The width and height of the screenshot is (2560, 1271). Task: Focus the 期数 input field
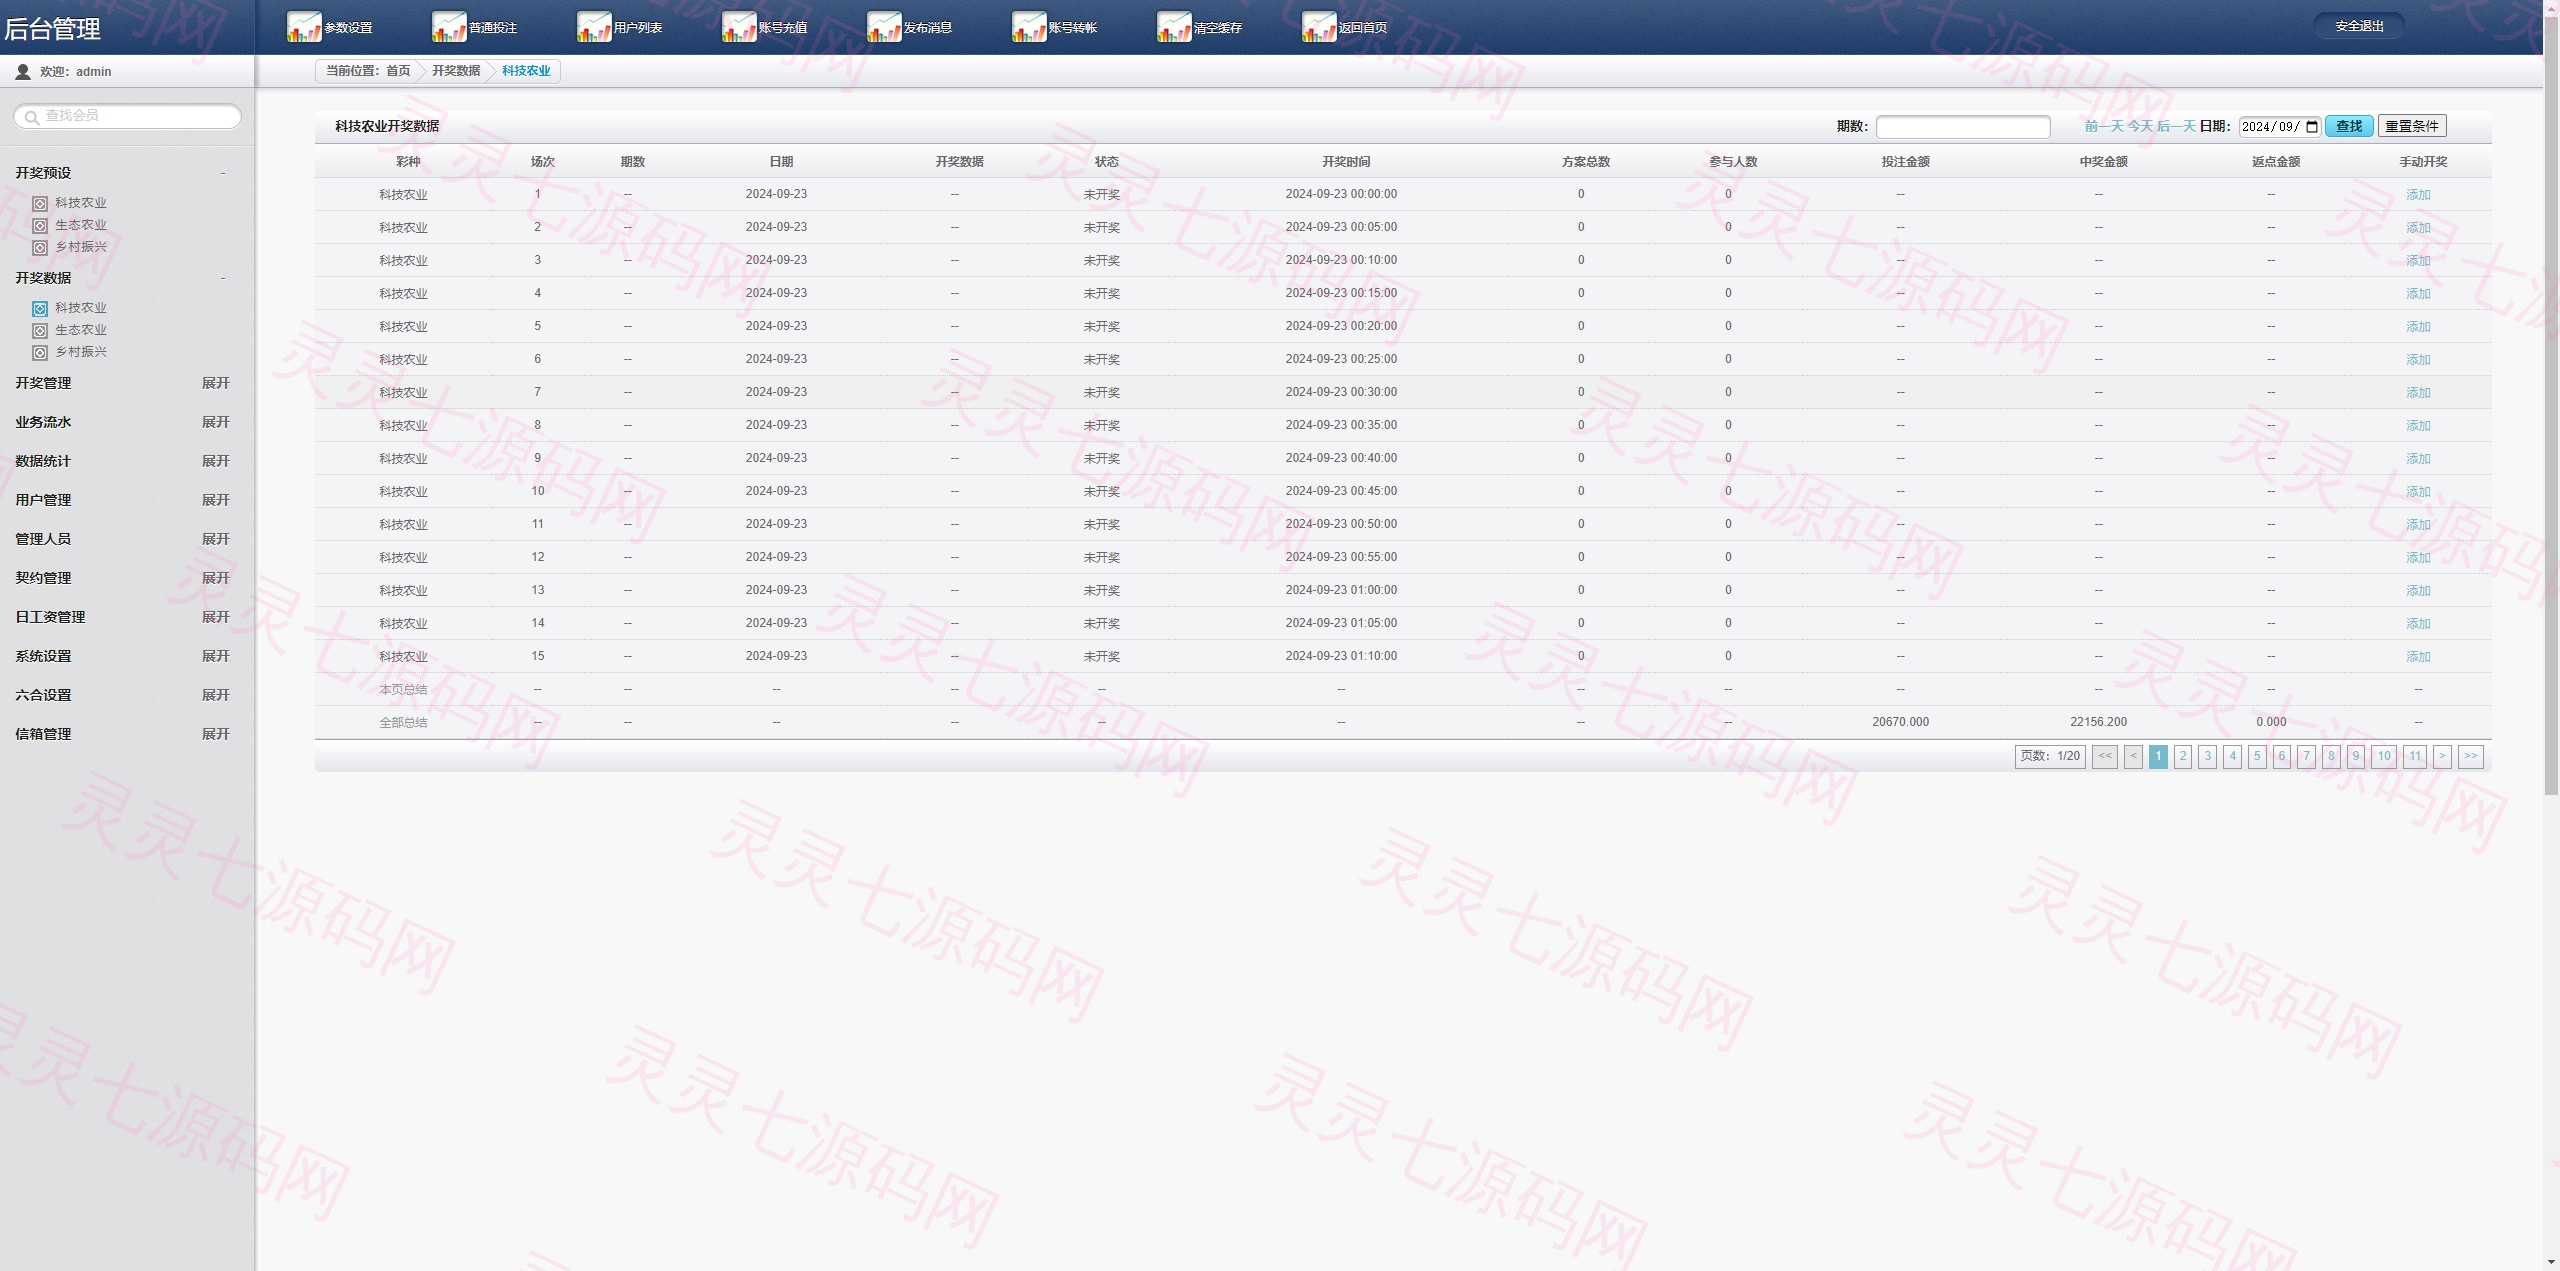(1963, 127)
